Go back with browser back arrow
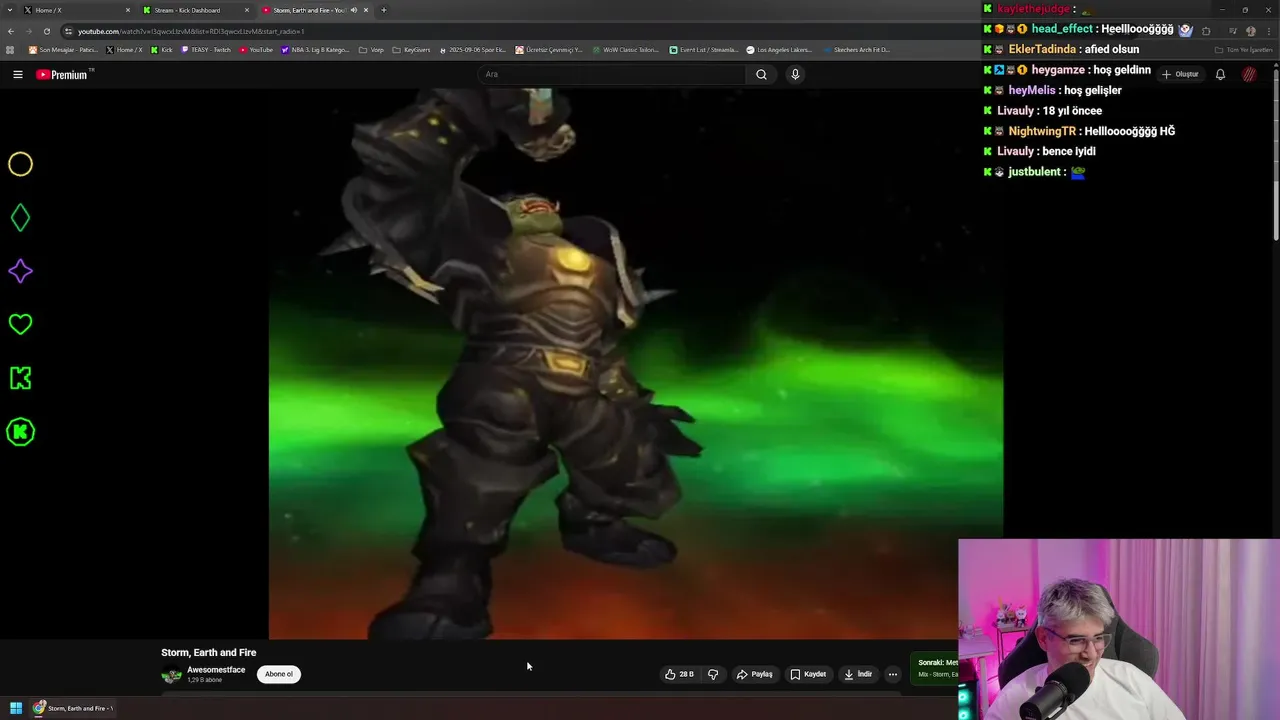 click(x=11, y=31)
